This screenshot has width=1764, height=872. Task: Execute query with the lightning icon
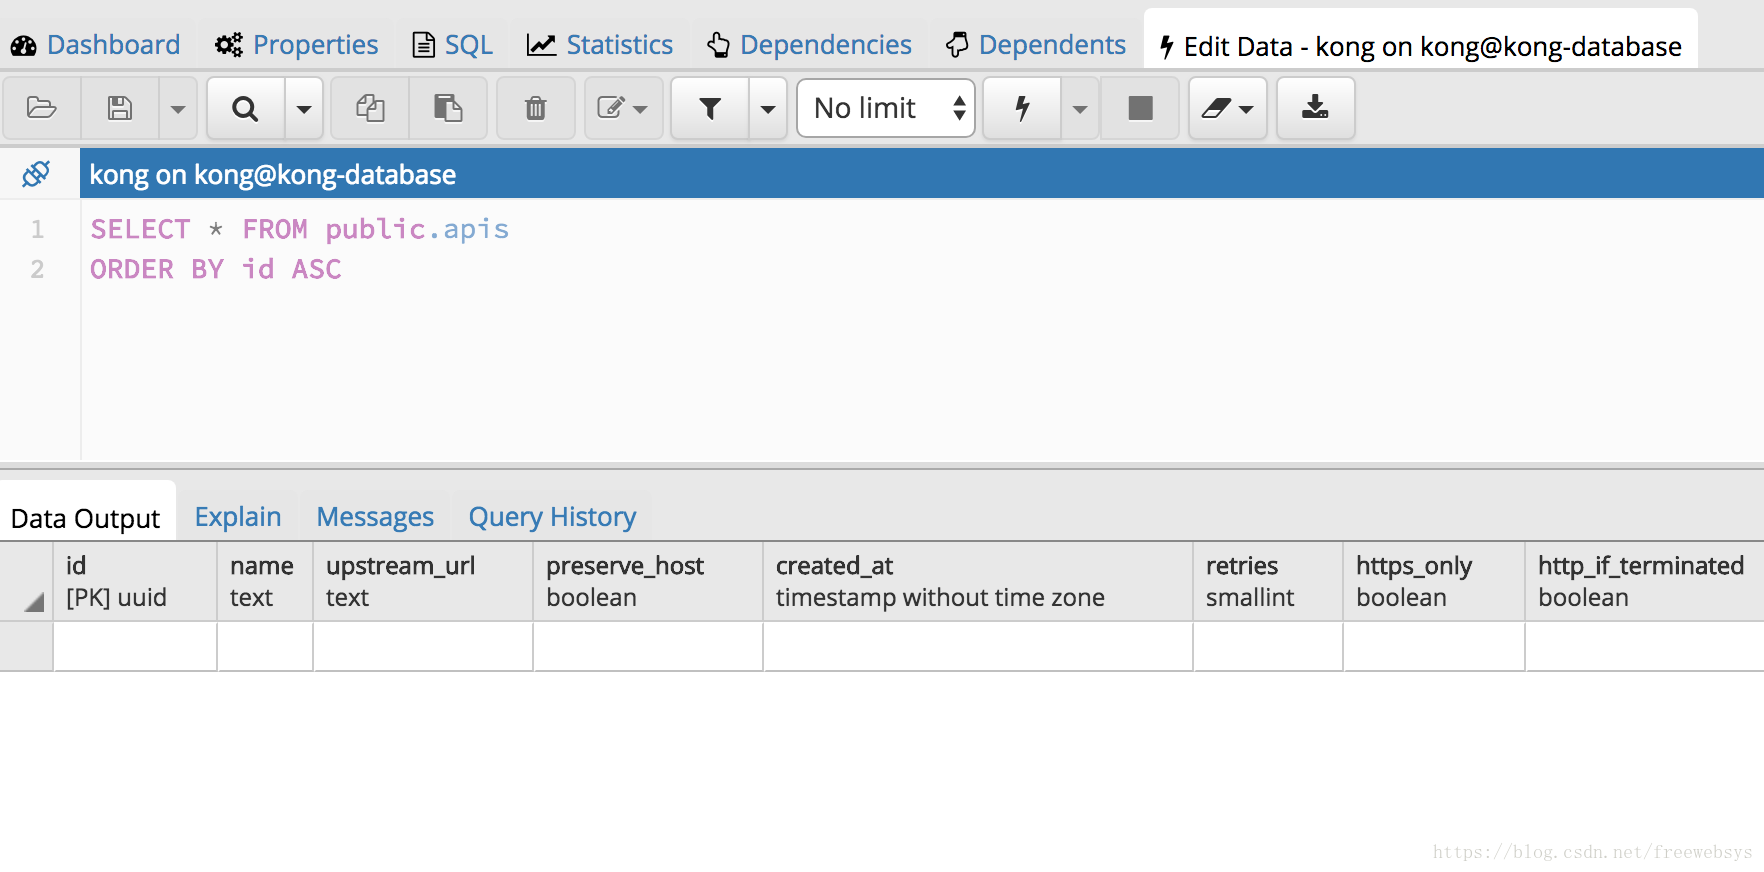[x=1022, y=108]
